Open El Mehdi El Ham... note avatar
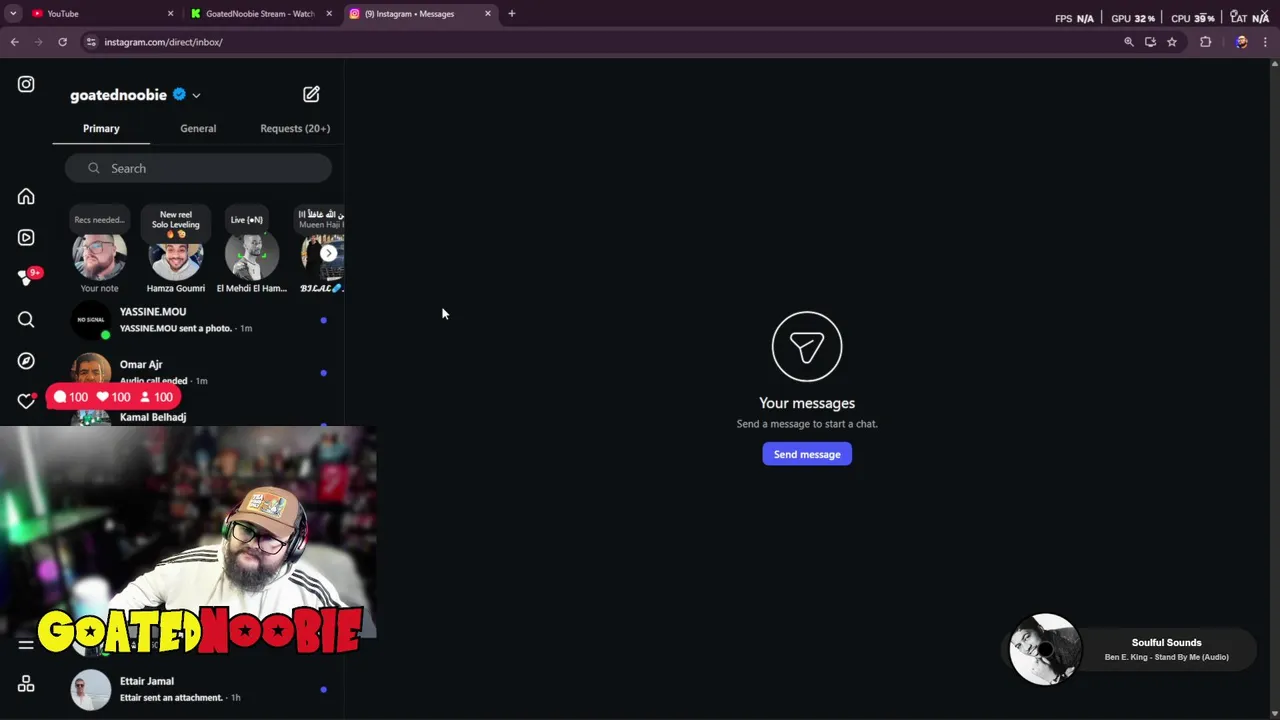 click(x=252, y=256)
